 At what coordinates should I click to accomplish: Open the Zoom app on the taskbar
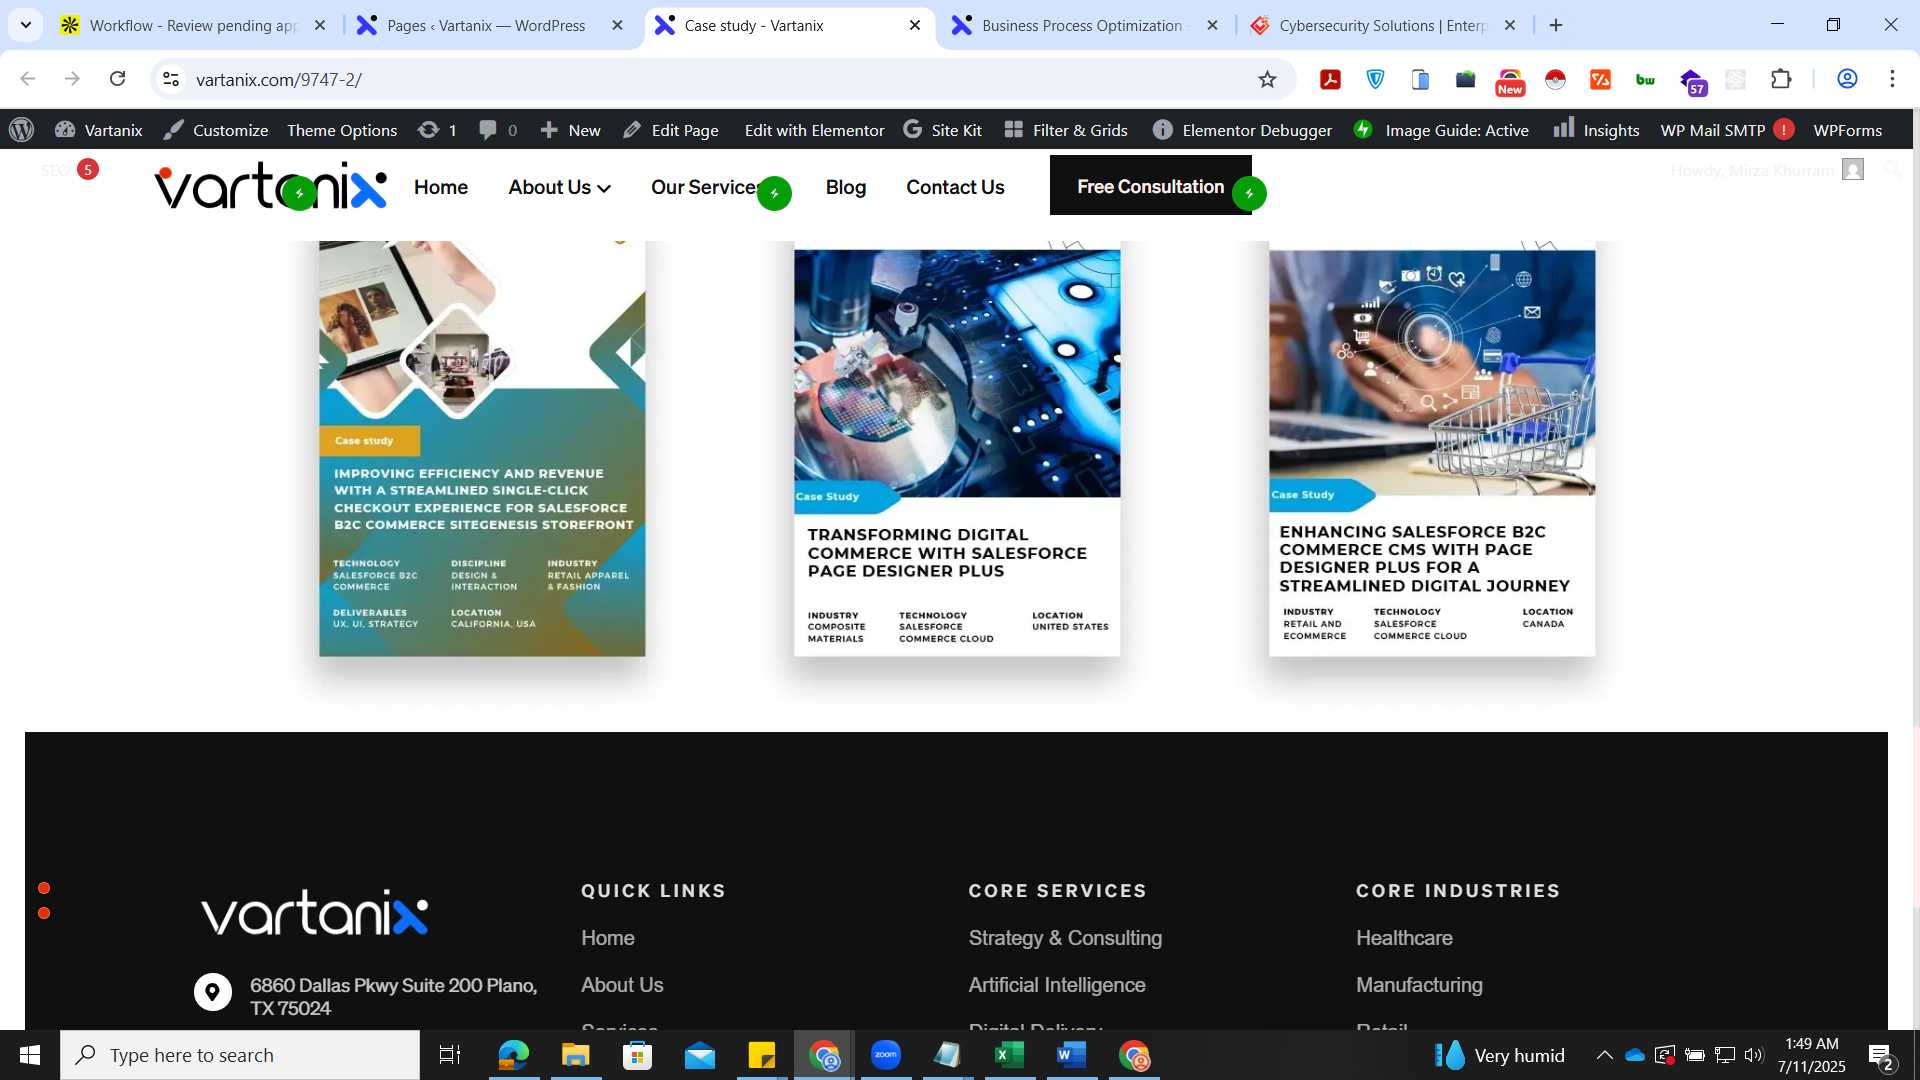tap(886, 1055)
